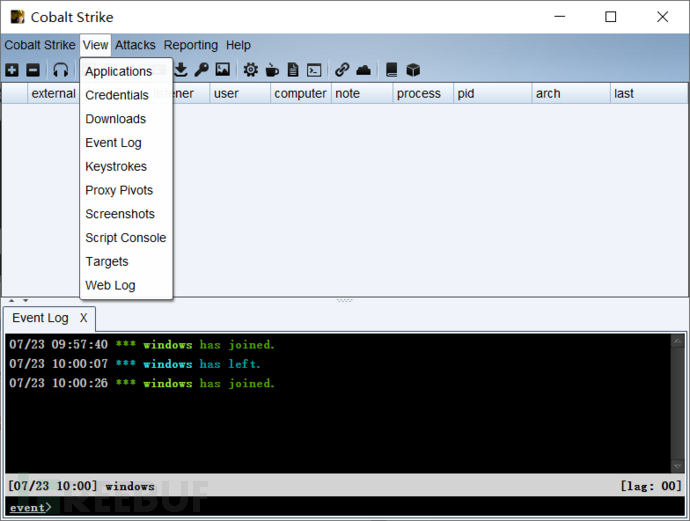Click the gear icon in the toolbar
Image resolution: width=690 pixels, height=521 pixels.
point(250,70)
